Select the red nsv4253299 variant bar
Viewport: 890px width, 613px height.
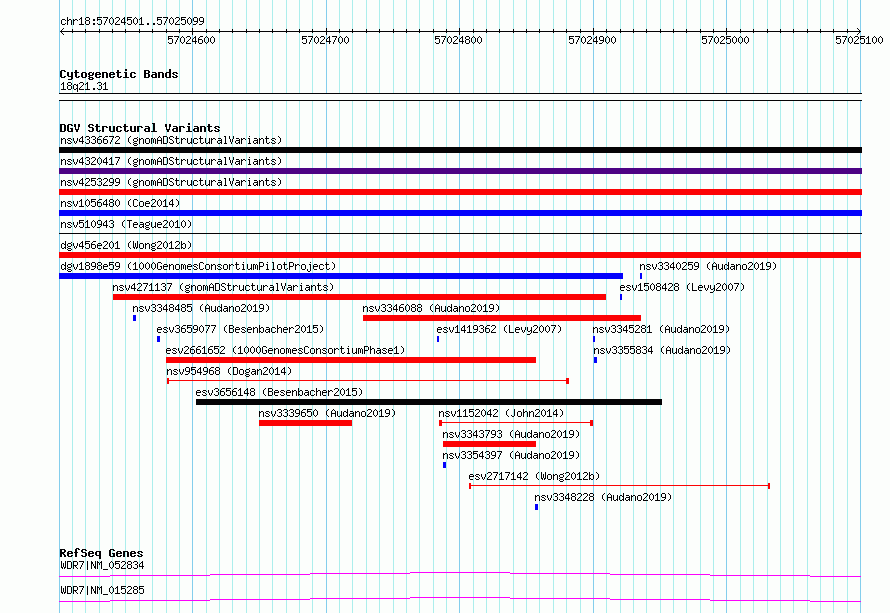[x=460, y=192]
